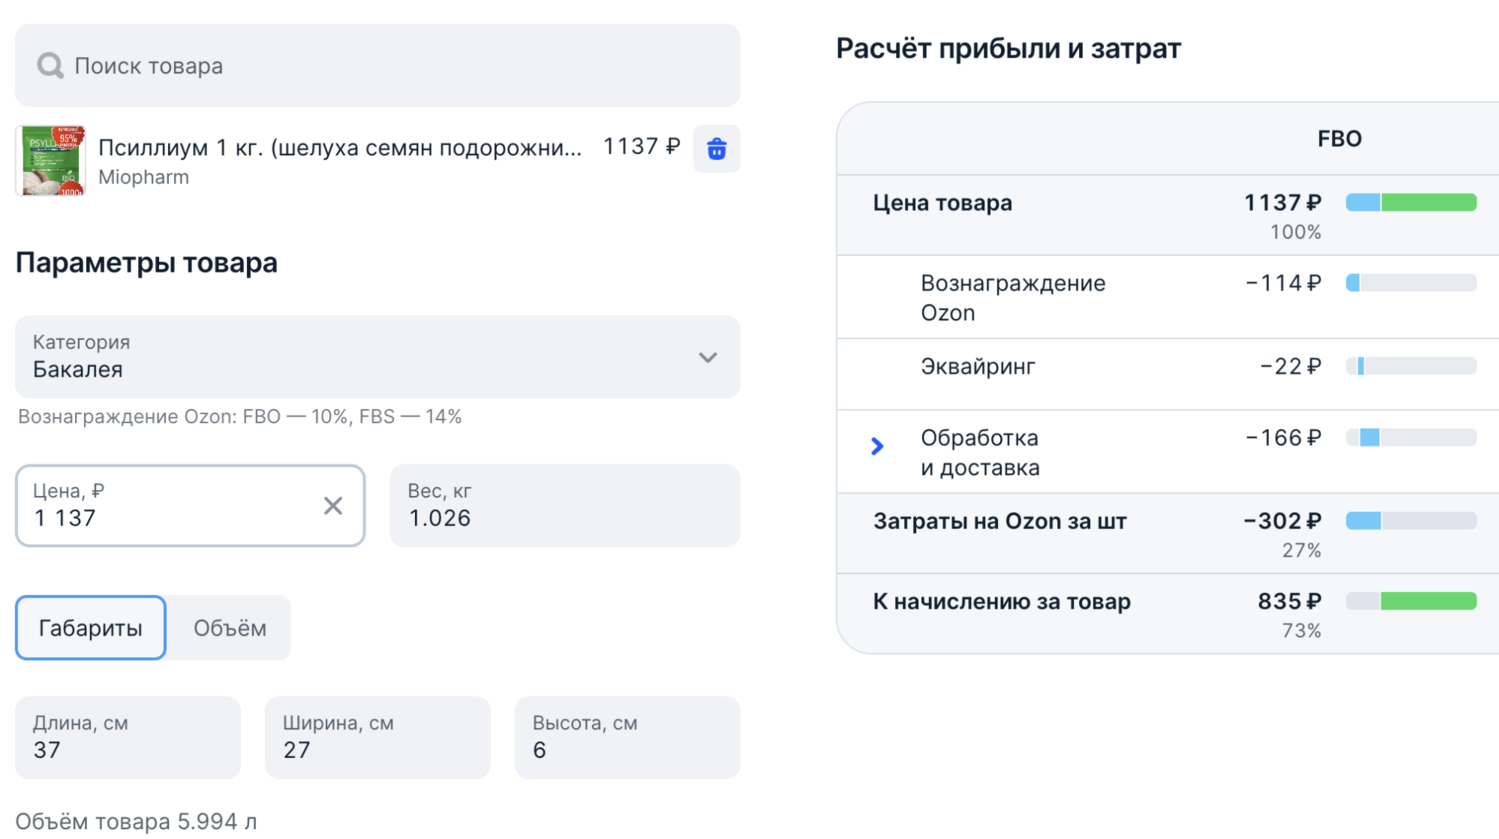This screenshot has width=1499, height=839.
Task: Click the Категория dropdown chevron arrow
Action: pos(708,358)
